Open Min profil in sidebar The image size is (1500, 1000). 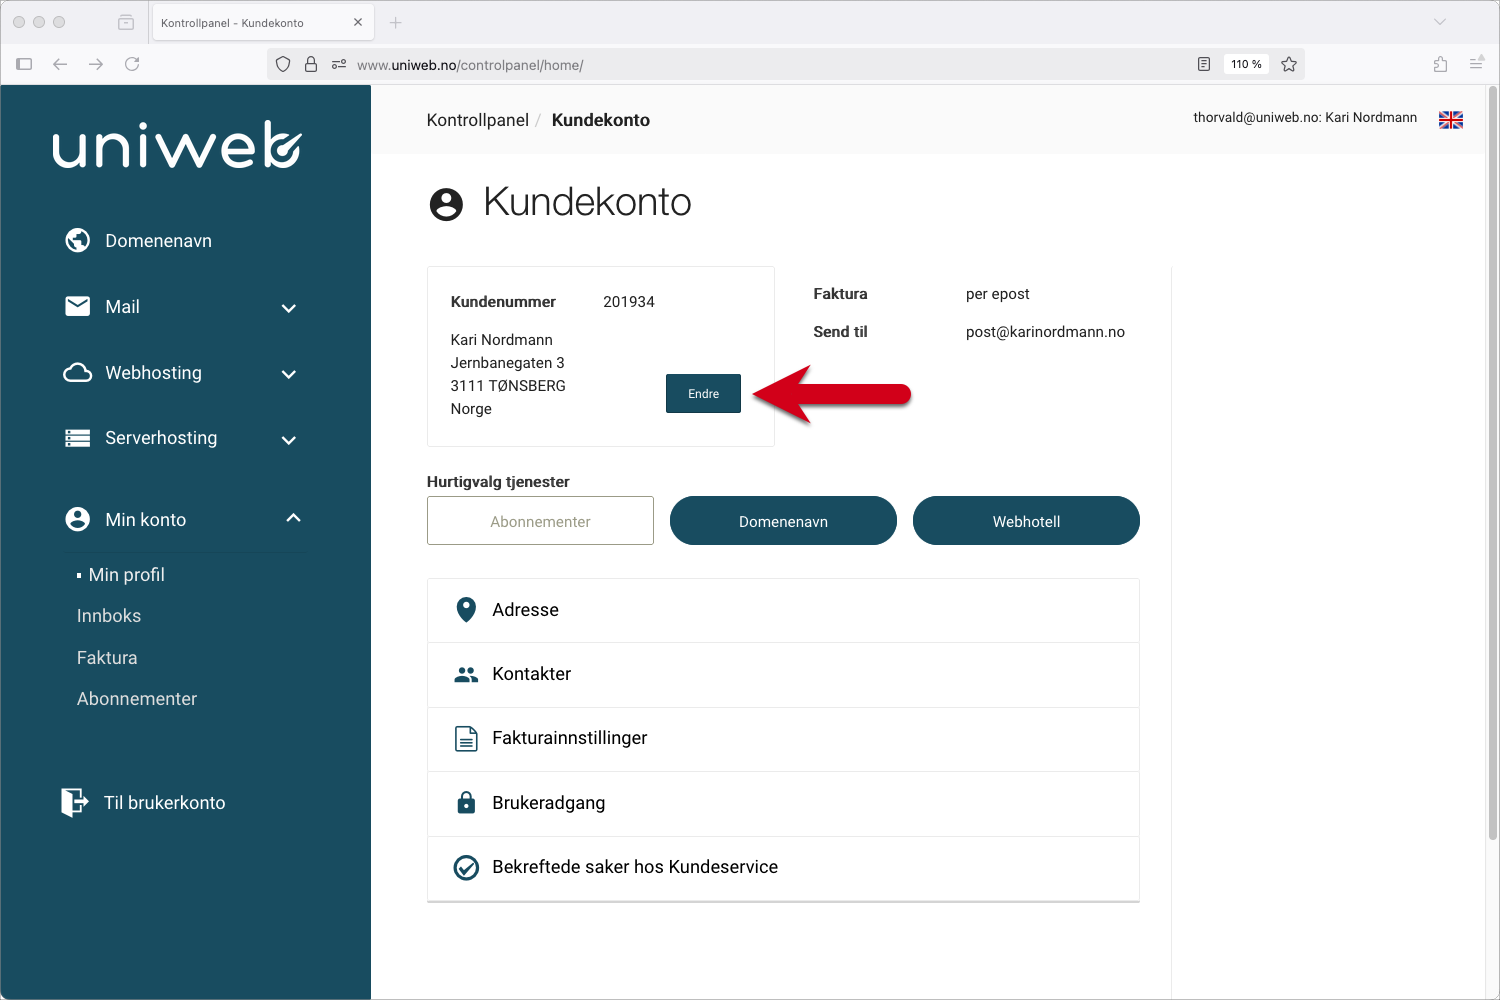pos(126,575)
